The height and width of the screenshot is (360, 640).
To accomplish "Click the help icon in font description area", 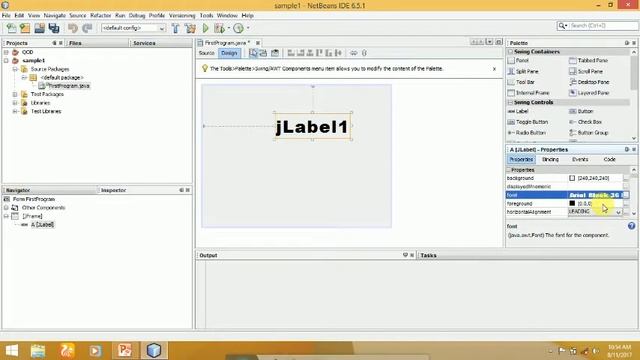I will click(x=631, y=226).
